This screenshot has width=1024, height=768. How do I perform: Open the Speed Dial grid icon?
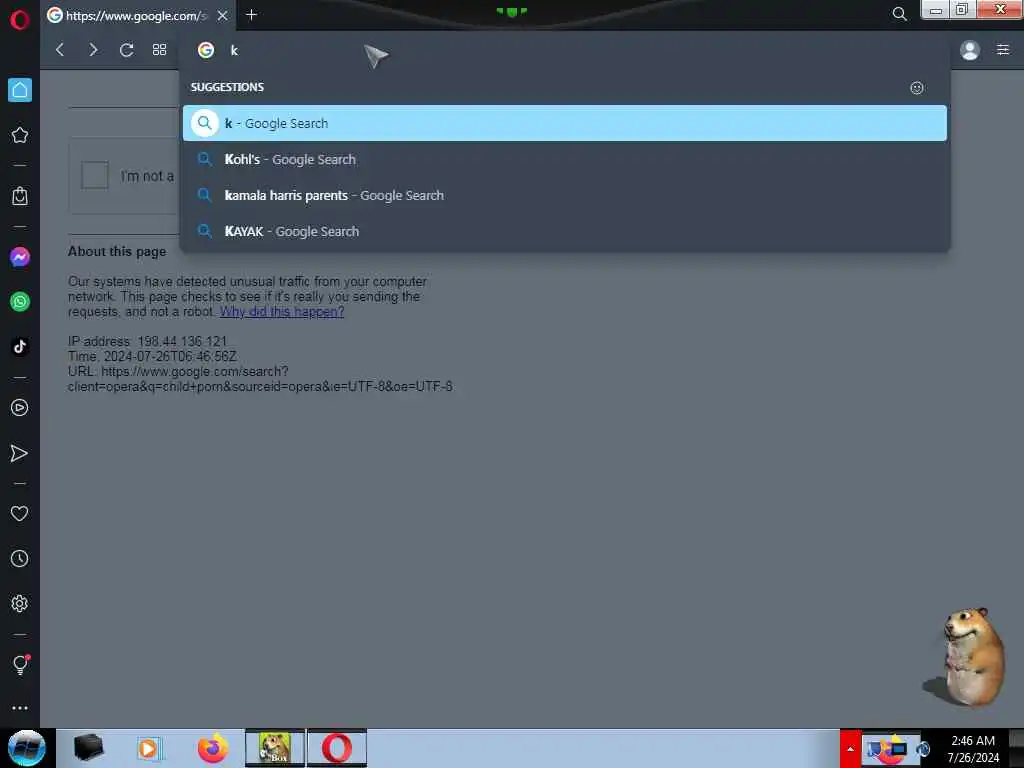click(159, 50)
